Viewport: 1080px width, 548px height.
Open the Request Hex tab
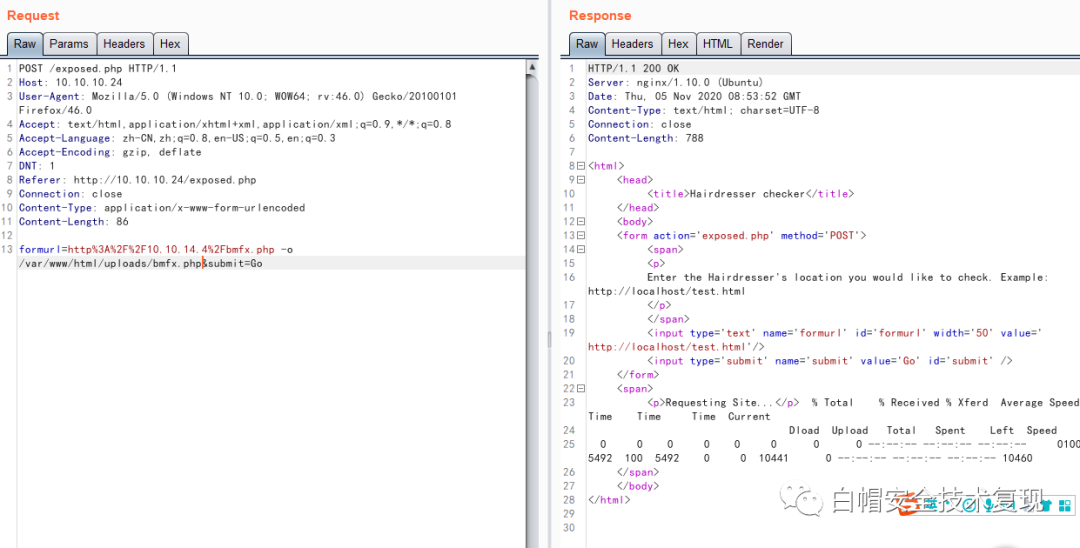tap(170, 43)
